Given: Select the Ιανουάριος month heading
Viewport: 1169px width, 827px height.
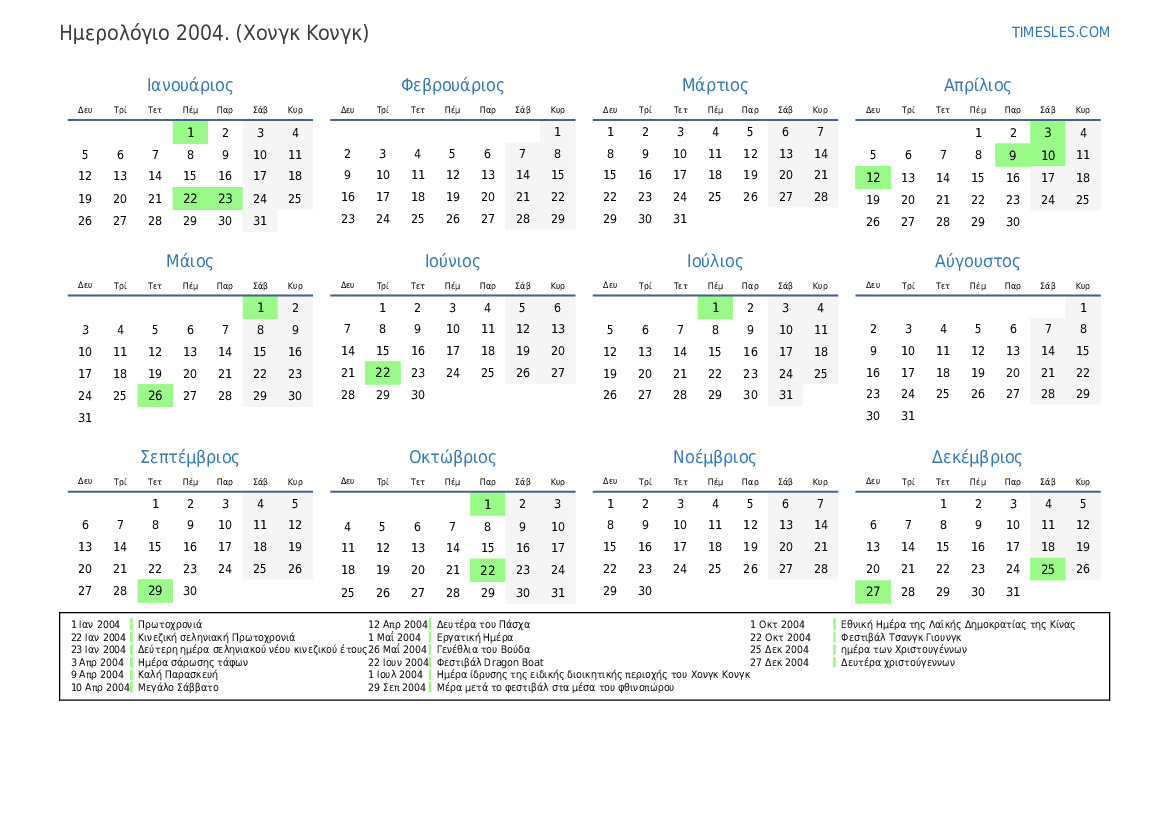Looking at the screenshot, I should [189, 85].
